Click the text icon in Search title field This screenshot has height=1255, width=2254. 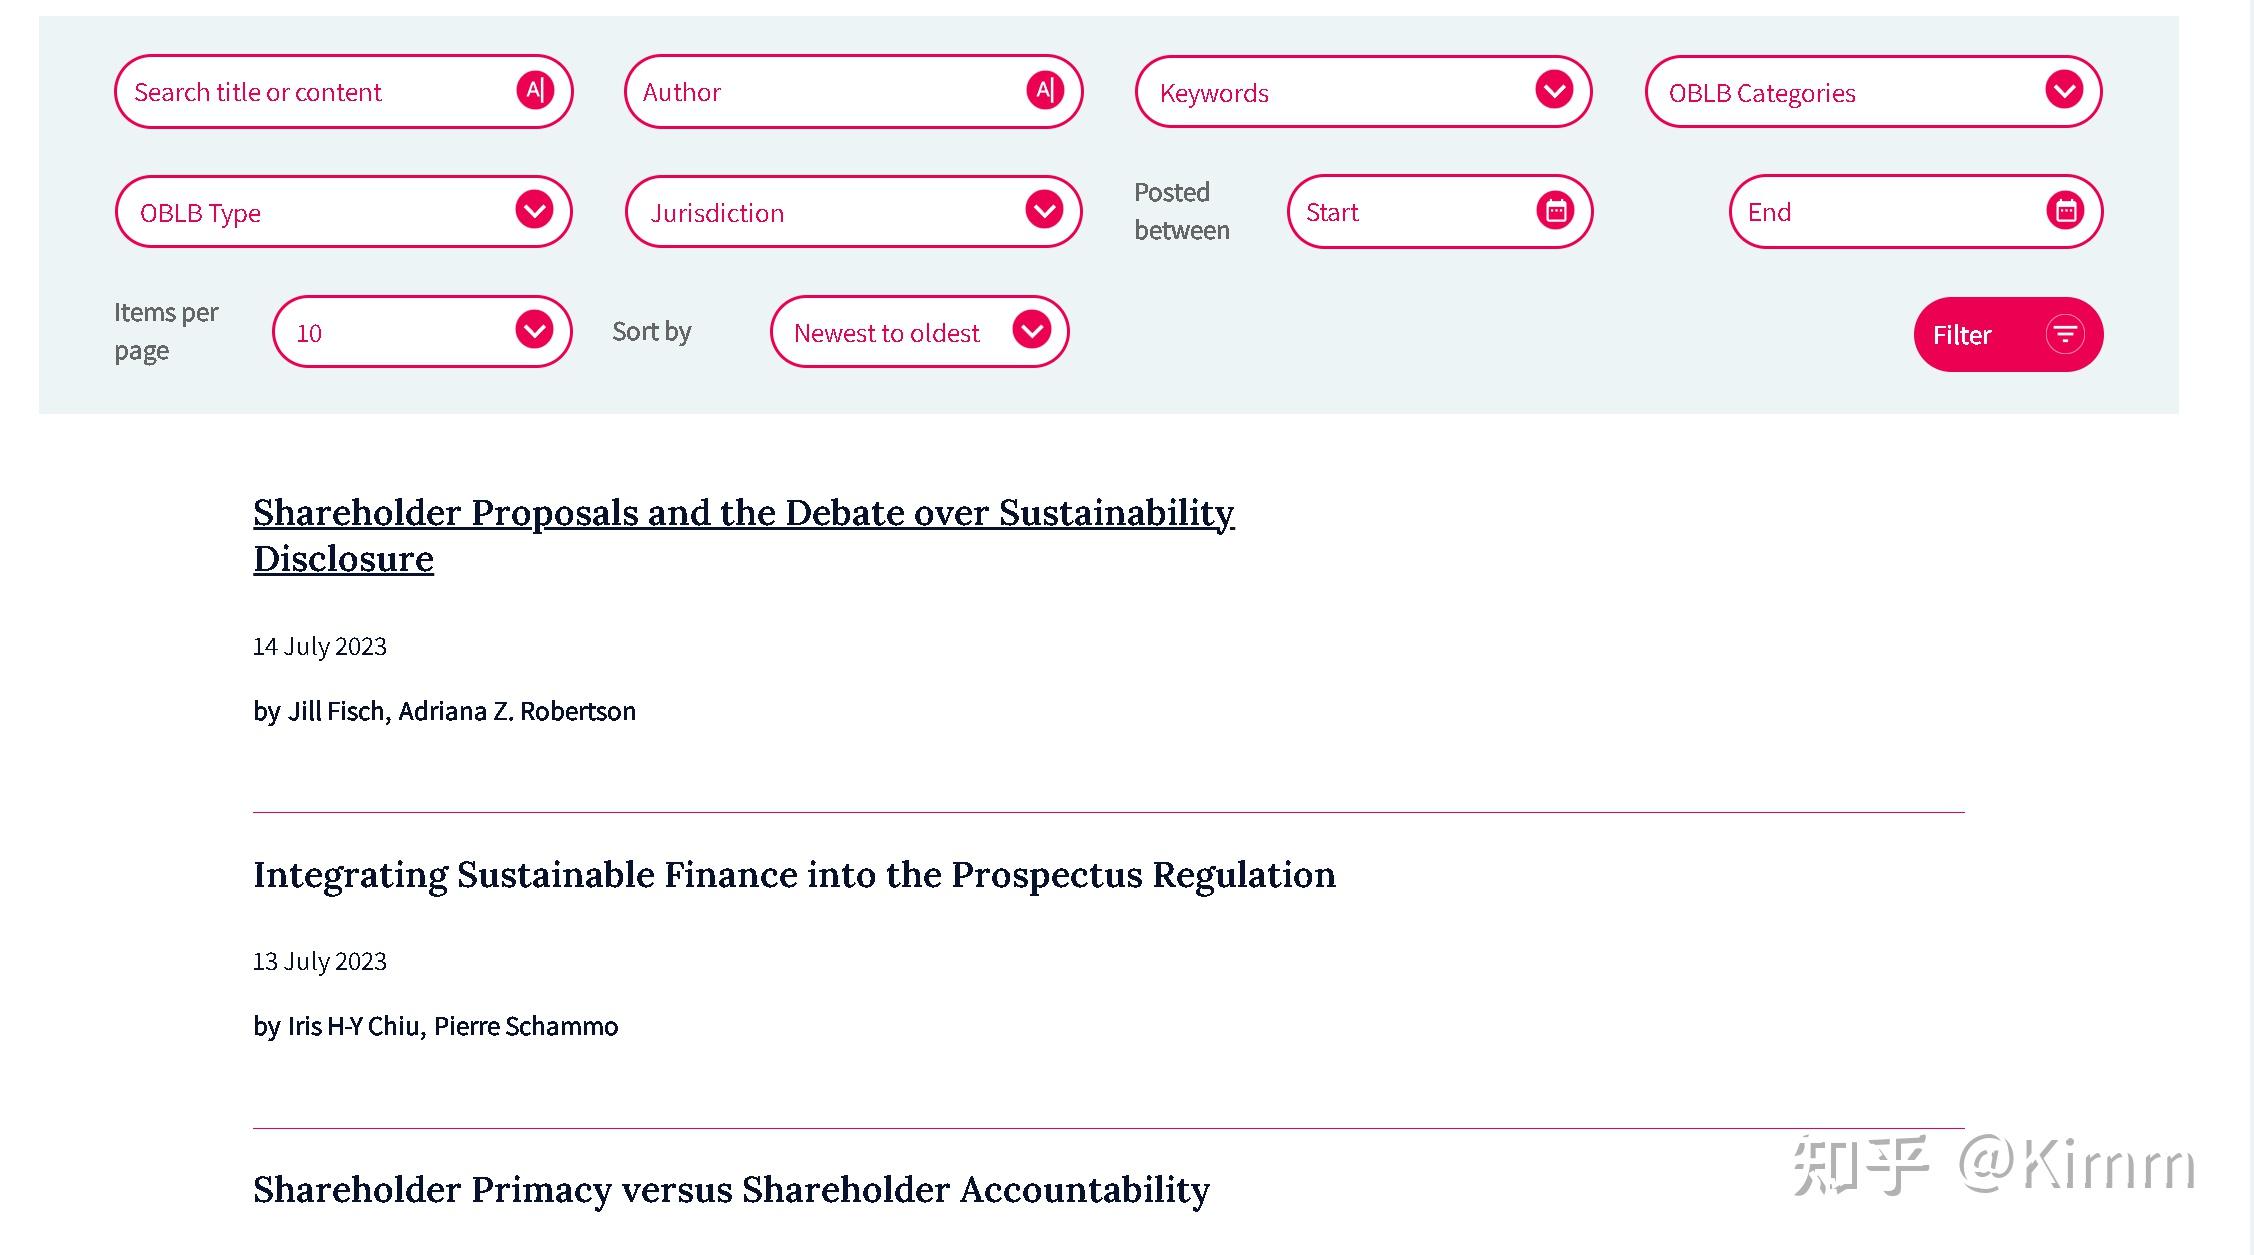tap(535, 91)
